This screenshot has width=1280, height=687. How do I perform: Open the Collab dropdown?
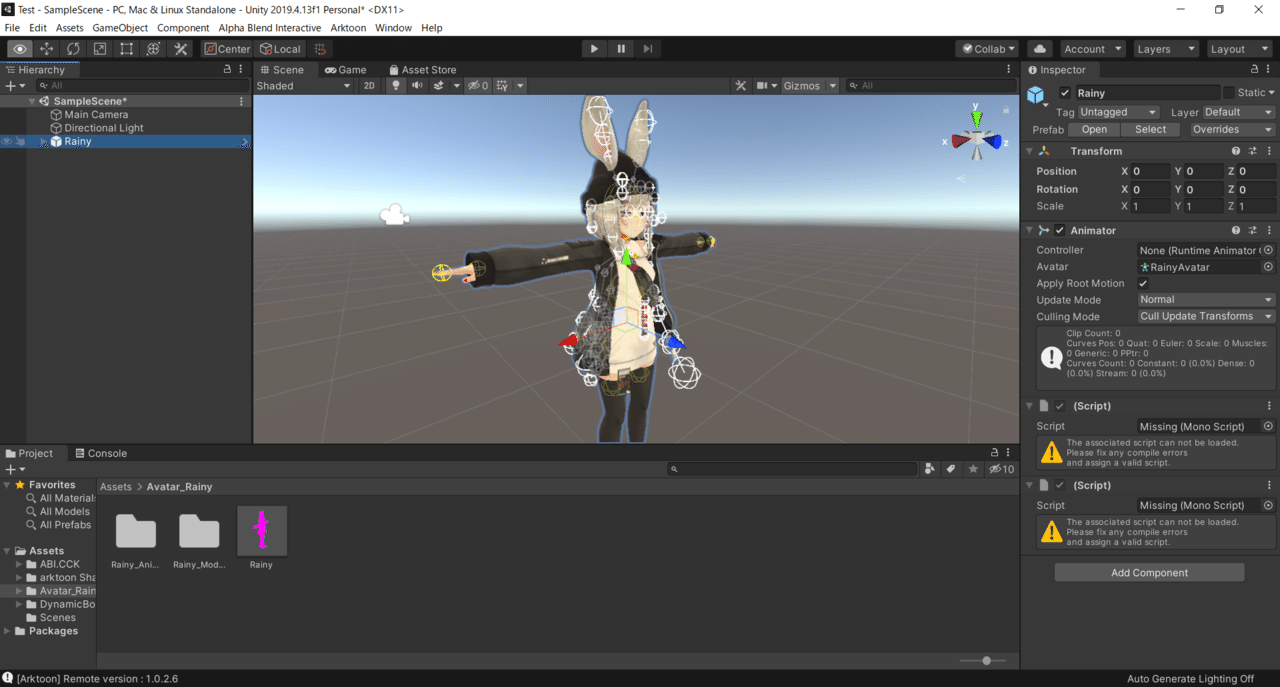pyautogui.click(x=987, y=49)
